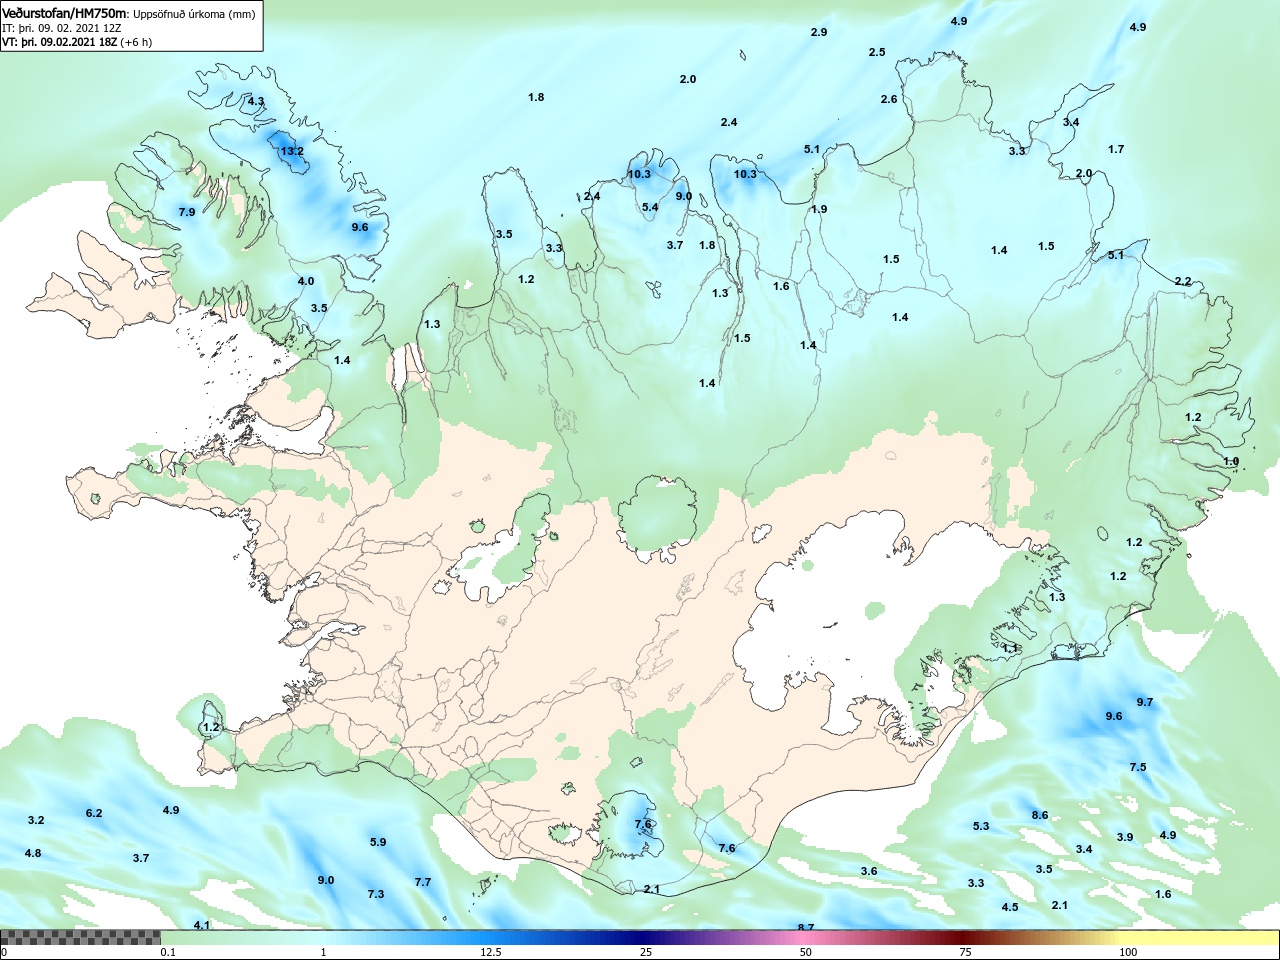This screenshot has height=960, width=1280.
Task: Click the 9.7 value off the southeast coast
Action: point(1145,702)
